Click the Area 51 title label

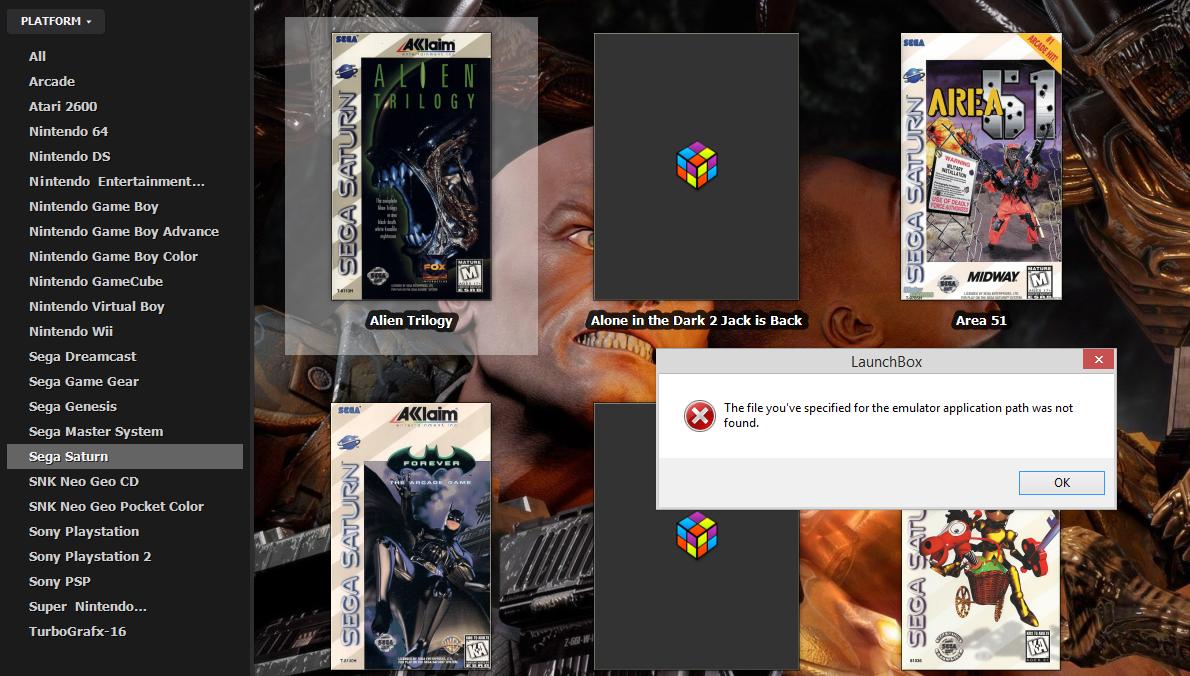coord(981,321)
